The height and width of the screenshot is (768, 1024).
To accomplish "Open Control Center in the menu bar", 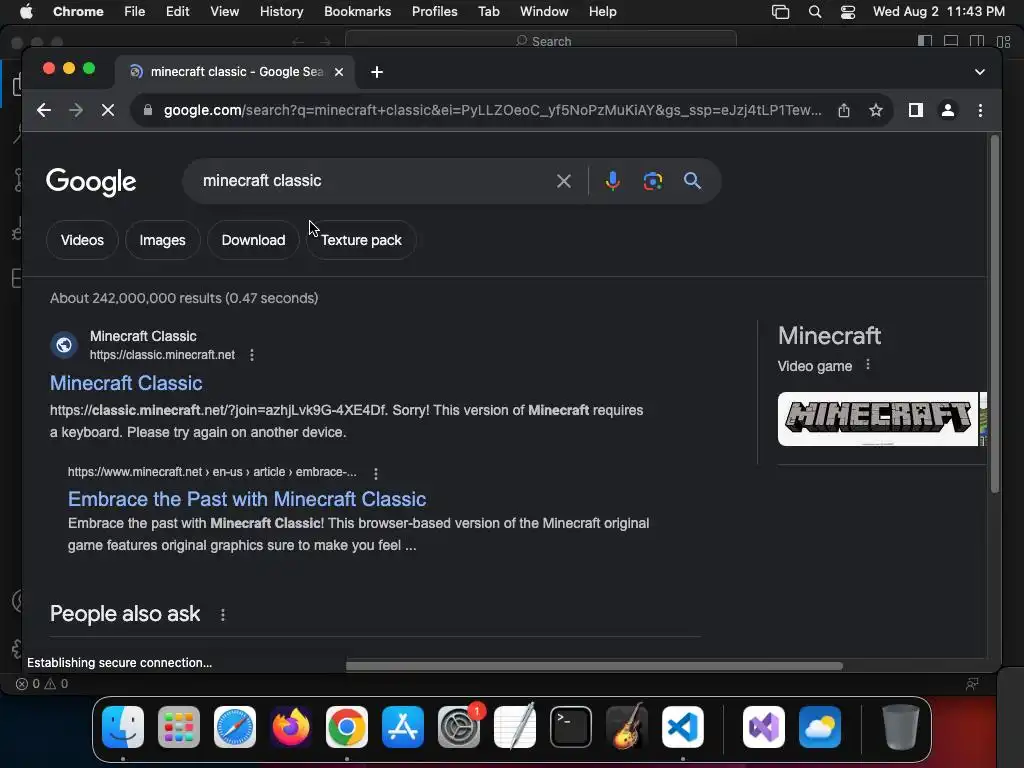I will point(848,12).
